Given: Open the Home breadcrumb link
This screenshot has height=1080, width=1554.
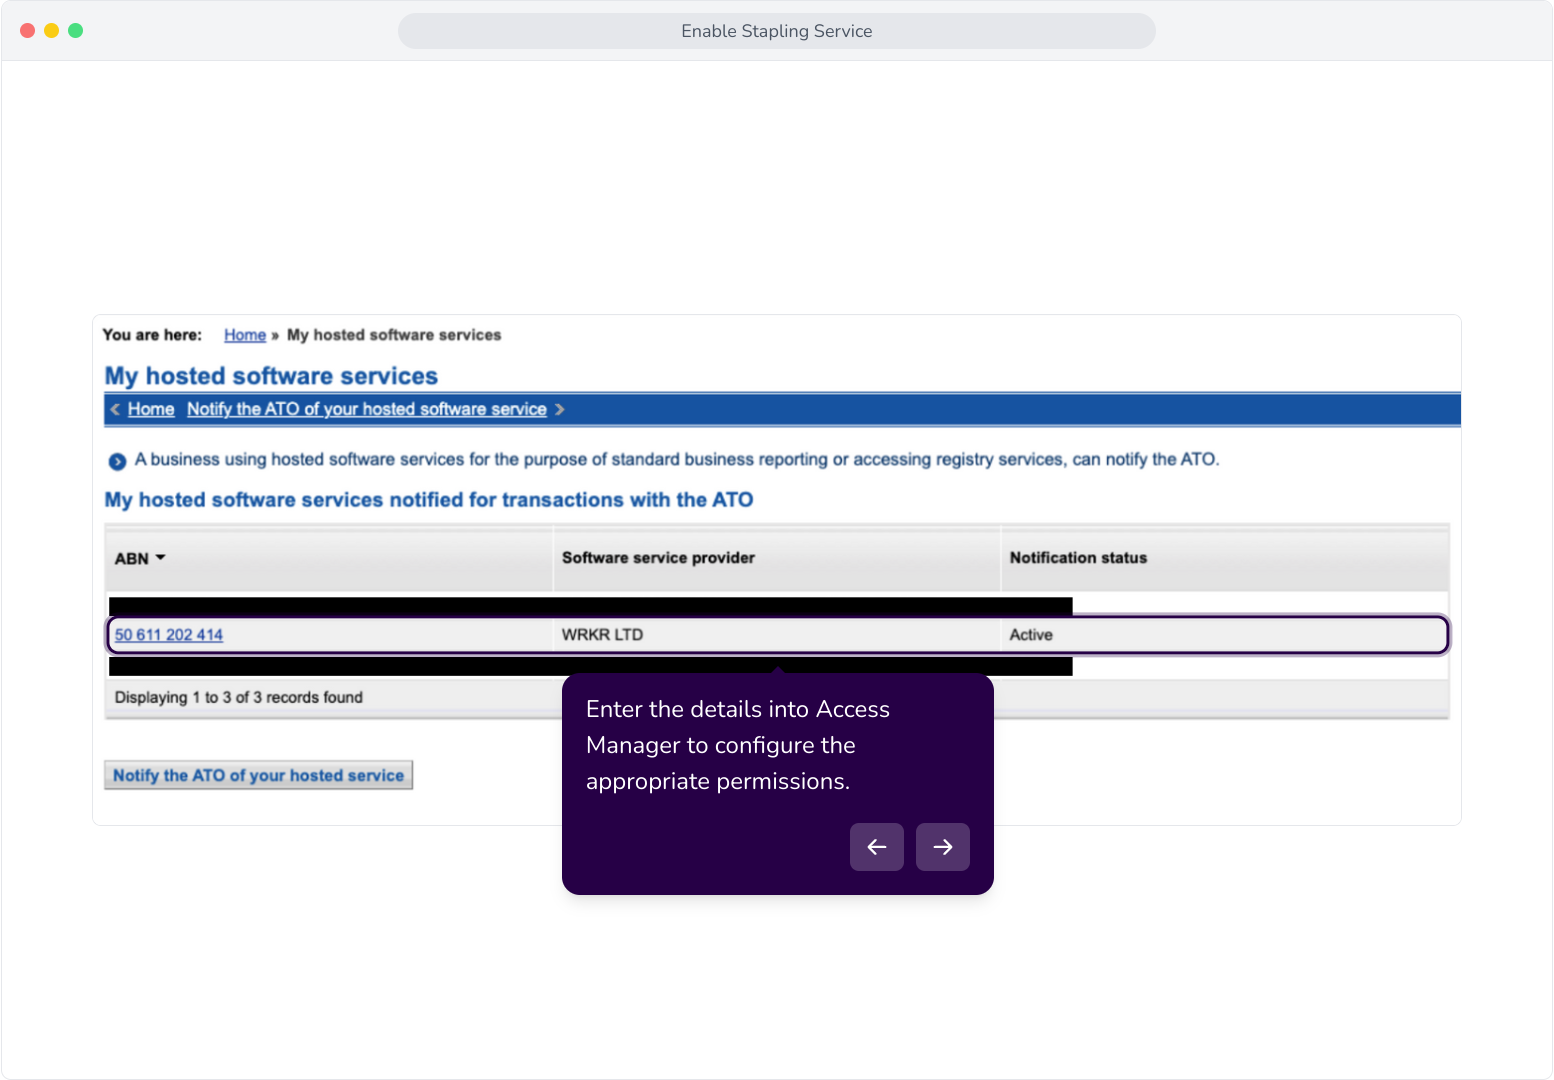Looking at the screenshot, I should [x=245, y=335].
